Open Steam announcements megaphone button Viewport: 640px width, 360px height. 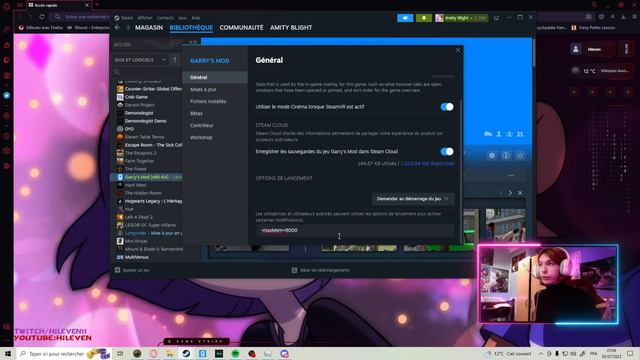(405, 18)
